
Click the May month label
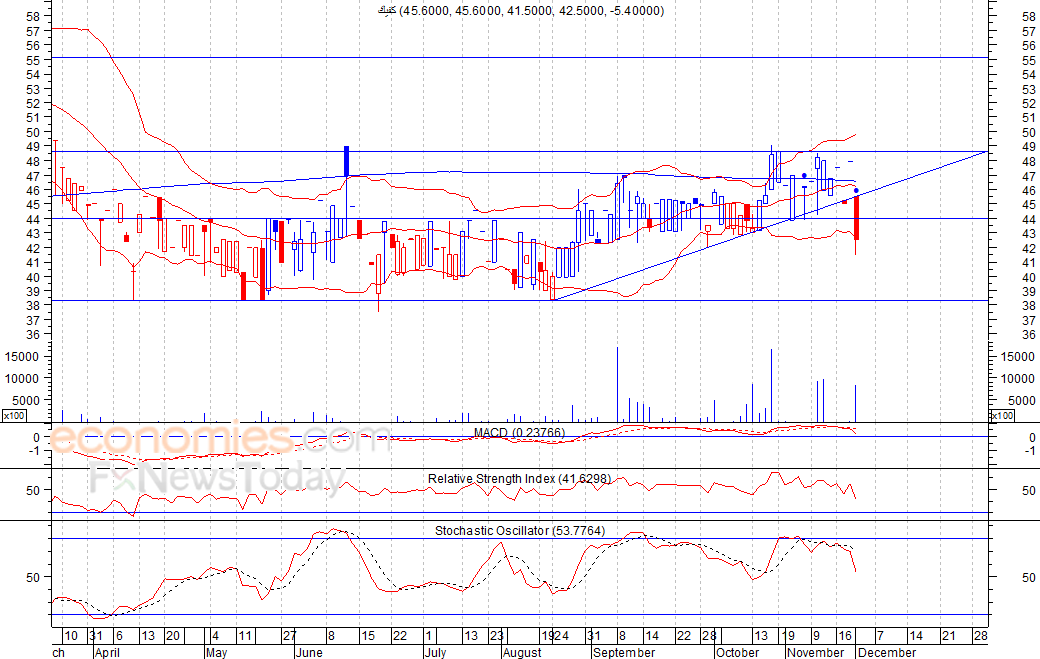(216, 652)
